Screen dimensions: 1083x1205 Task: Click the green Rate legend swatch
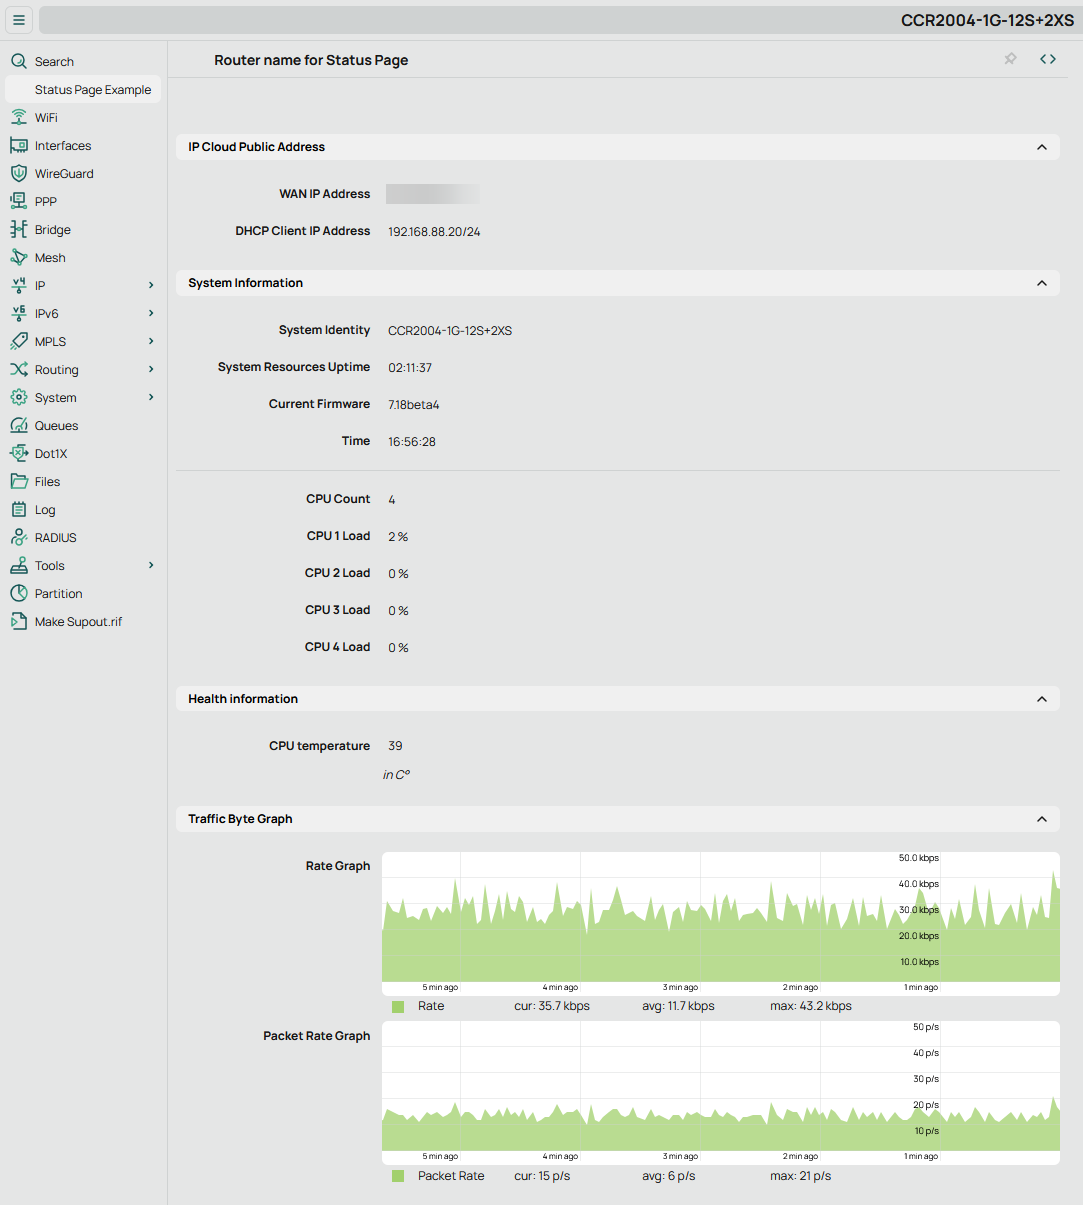pos(398,1007)
